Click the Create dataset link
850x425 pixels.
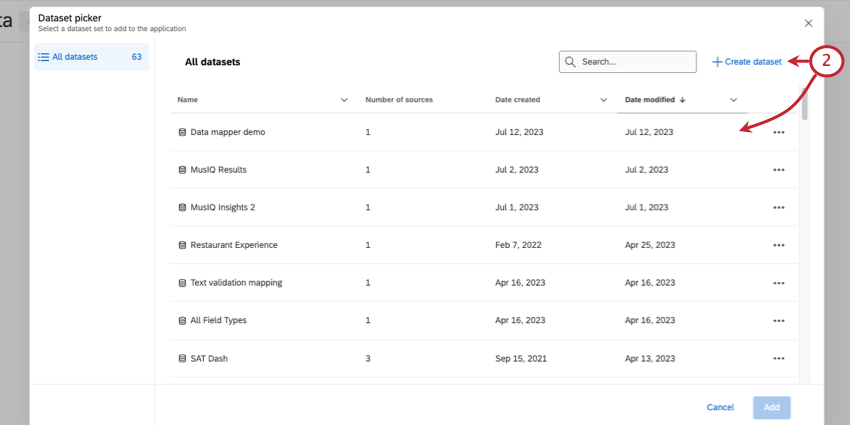[747, 62]
